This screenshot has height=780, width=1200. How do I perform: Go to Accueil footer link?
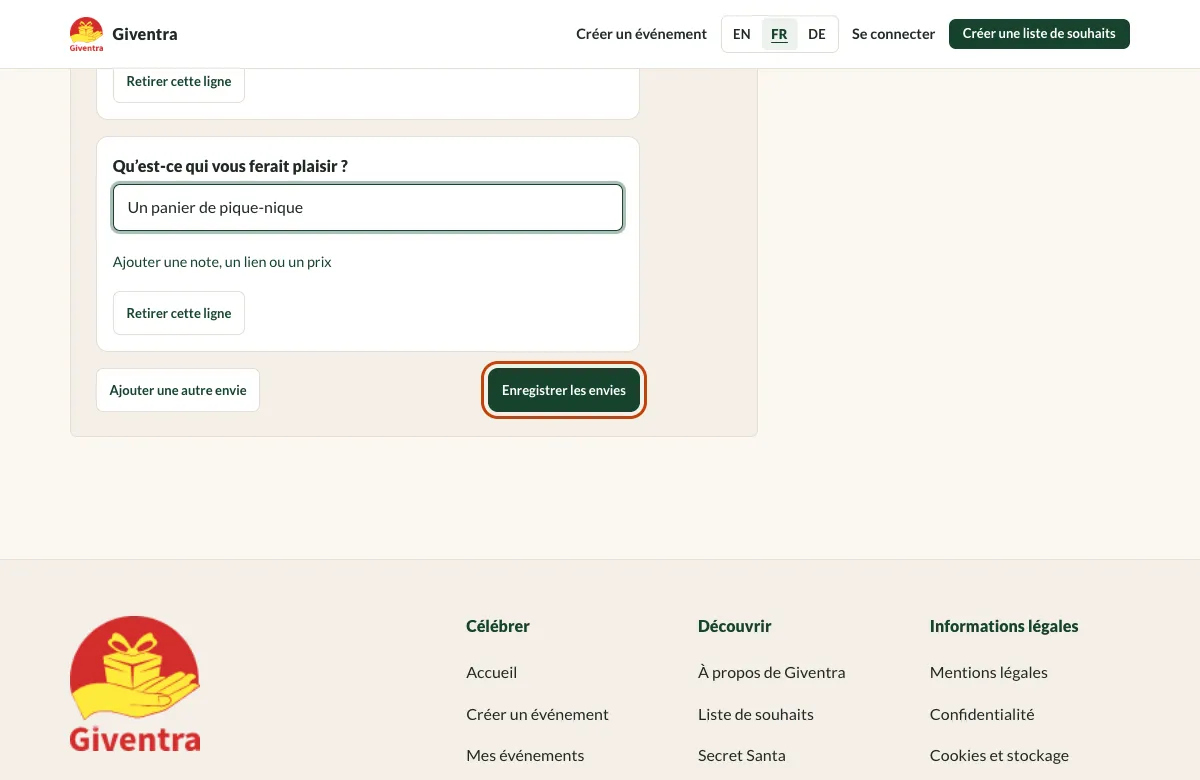pos(492,672)
